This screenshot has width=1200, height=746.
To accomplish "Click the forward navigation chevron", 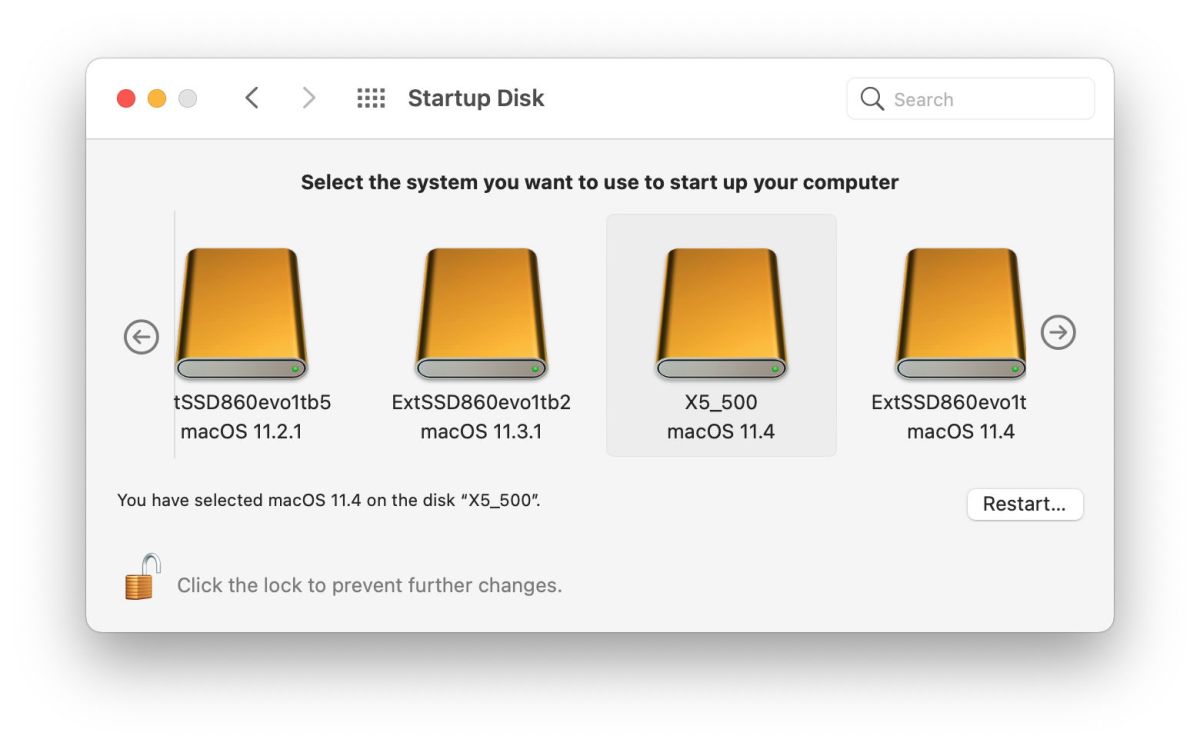I will (309, 98).
